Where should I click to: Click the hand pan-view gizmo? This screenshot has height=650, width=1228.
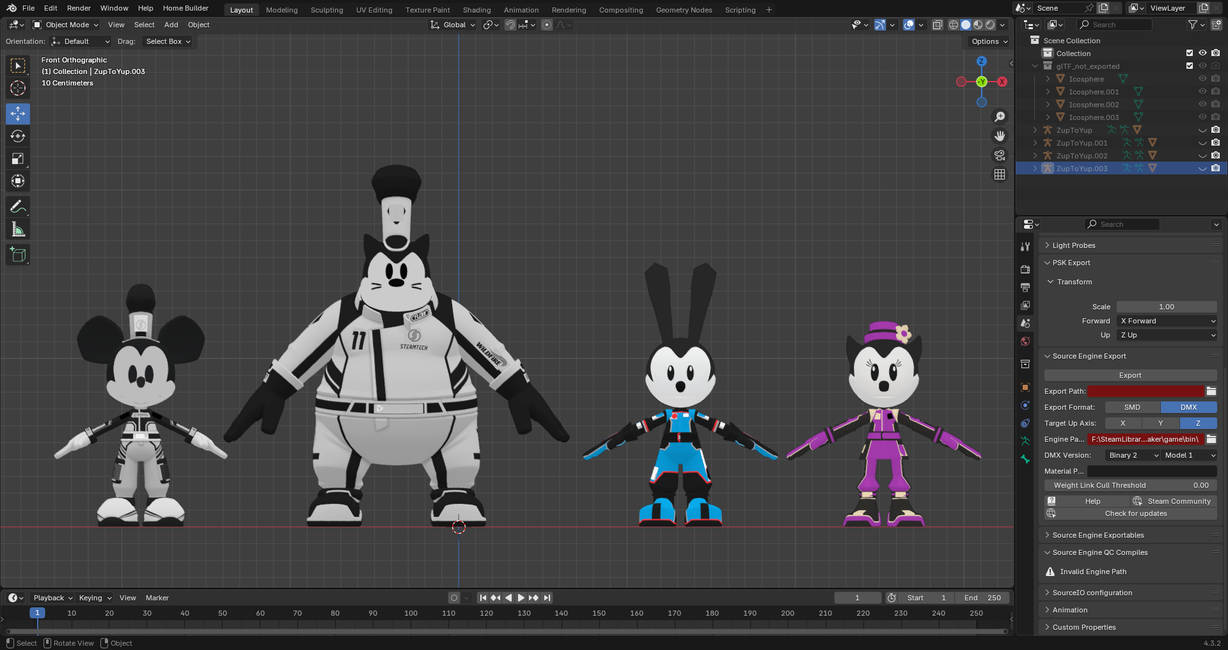tap(999, 136)
